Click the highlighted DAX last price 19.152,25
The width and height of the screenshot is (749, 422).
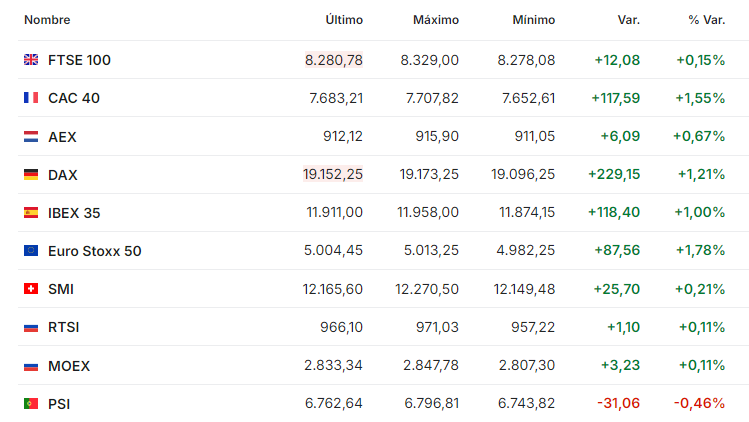tap(333, 174)
